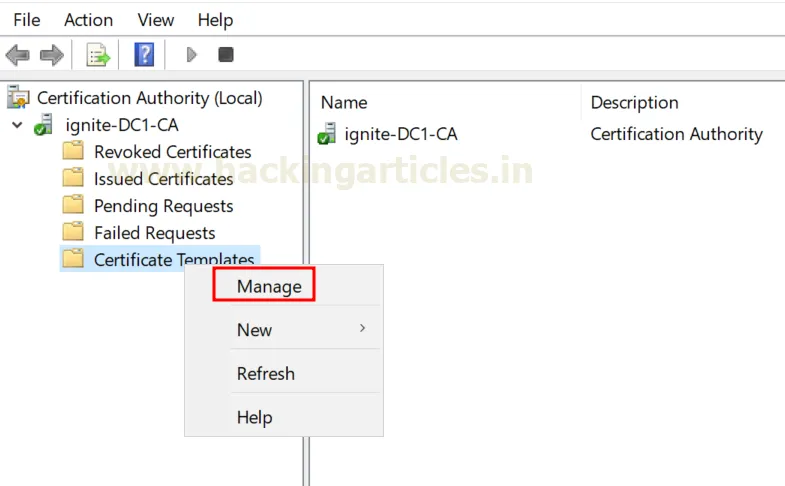Sort by the Description column header
Screen dimensions: 785x486
click(634, 102)
